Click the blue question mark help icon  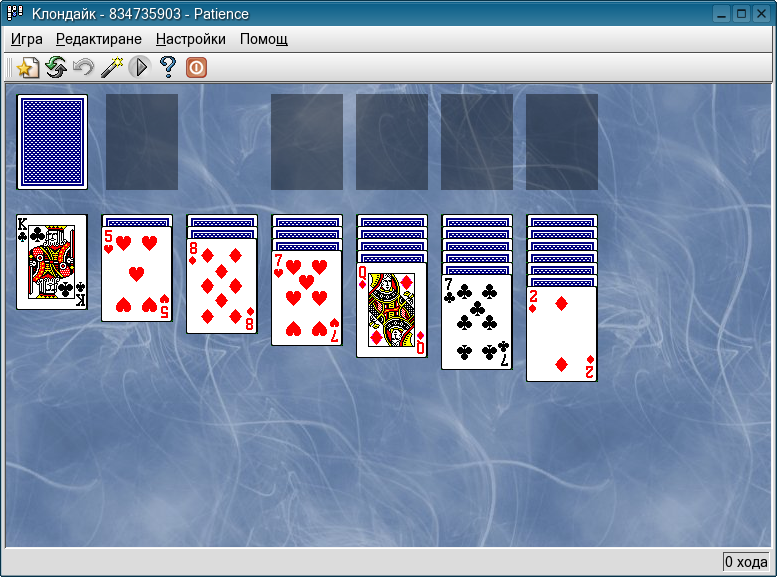point(168,68)
